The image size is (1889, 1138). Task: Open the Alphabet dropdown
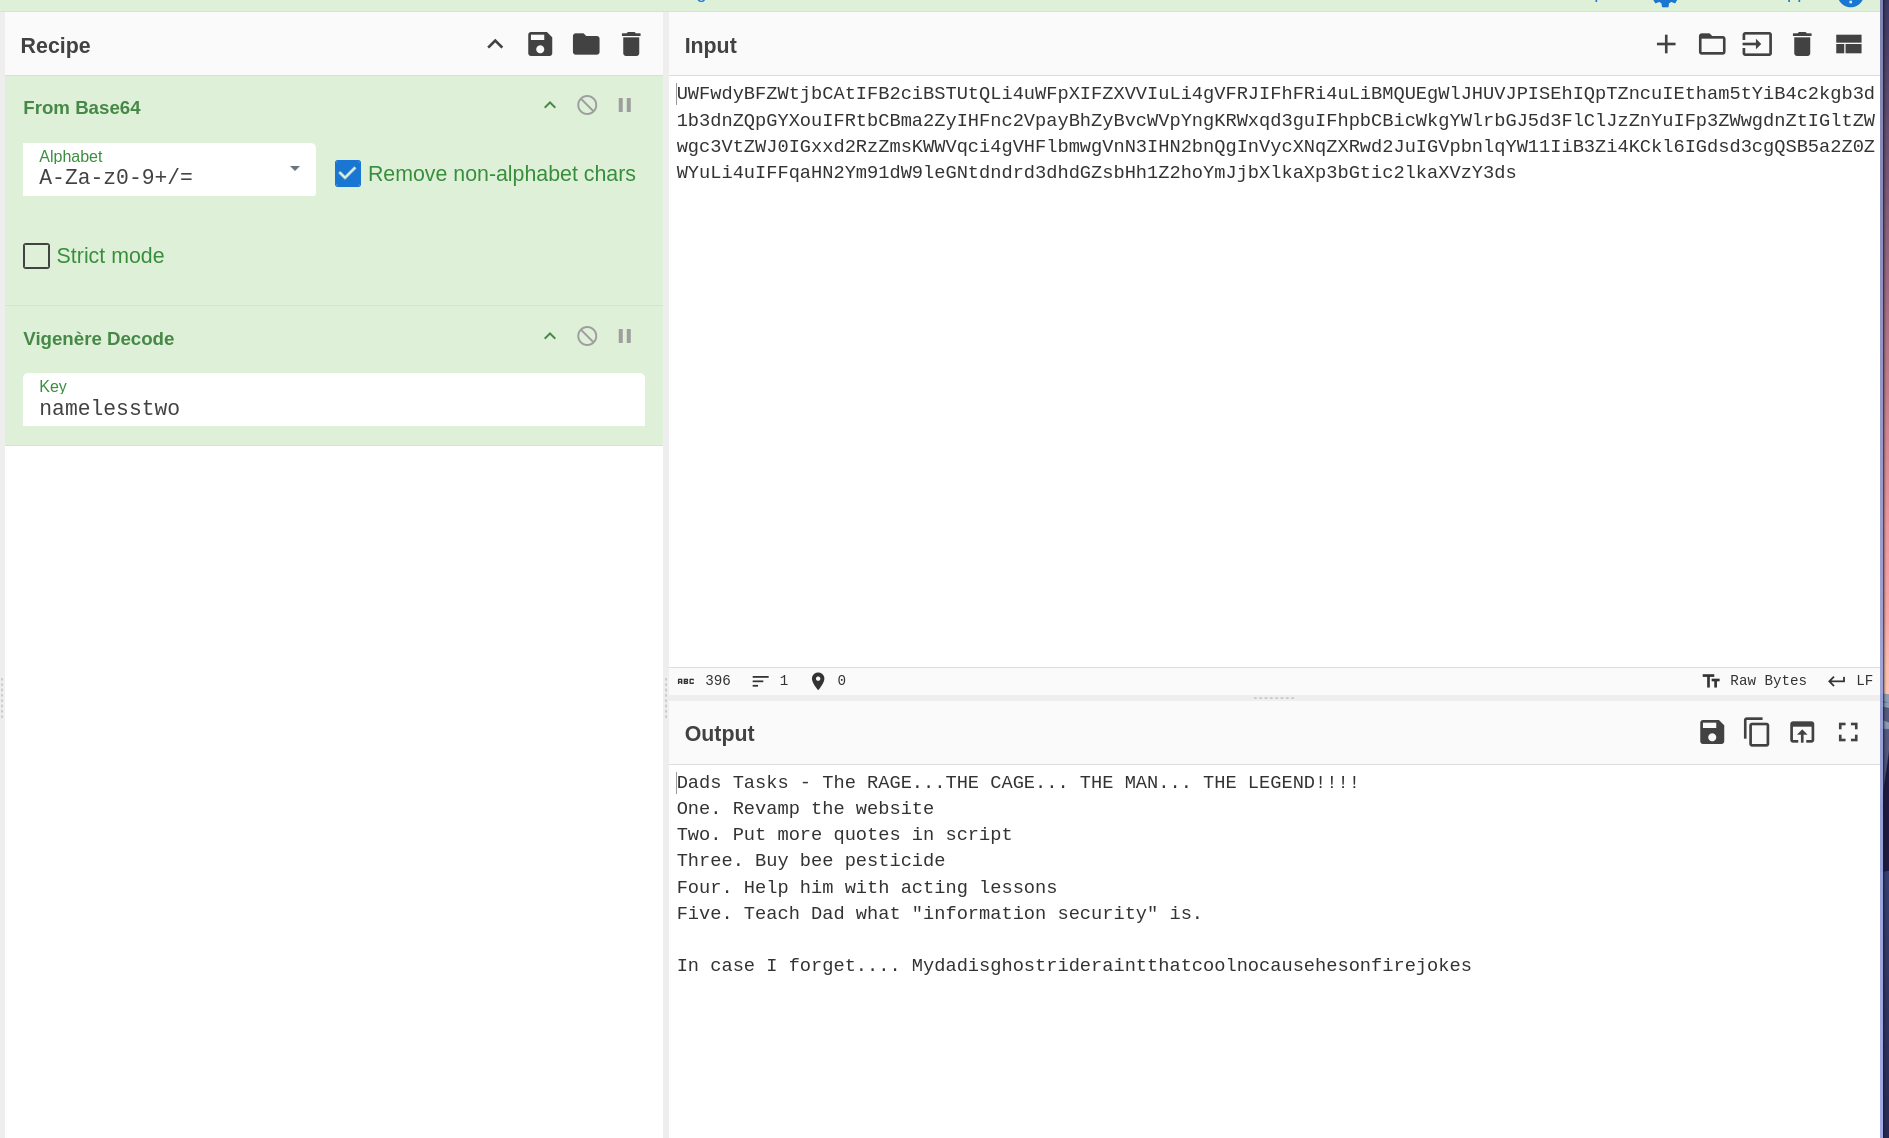(169, 169)
